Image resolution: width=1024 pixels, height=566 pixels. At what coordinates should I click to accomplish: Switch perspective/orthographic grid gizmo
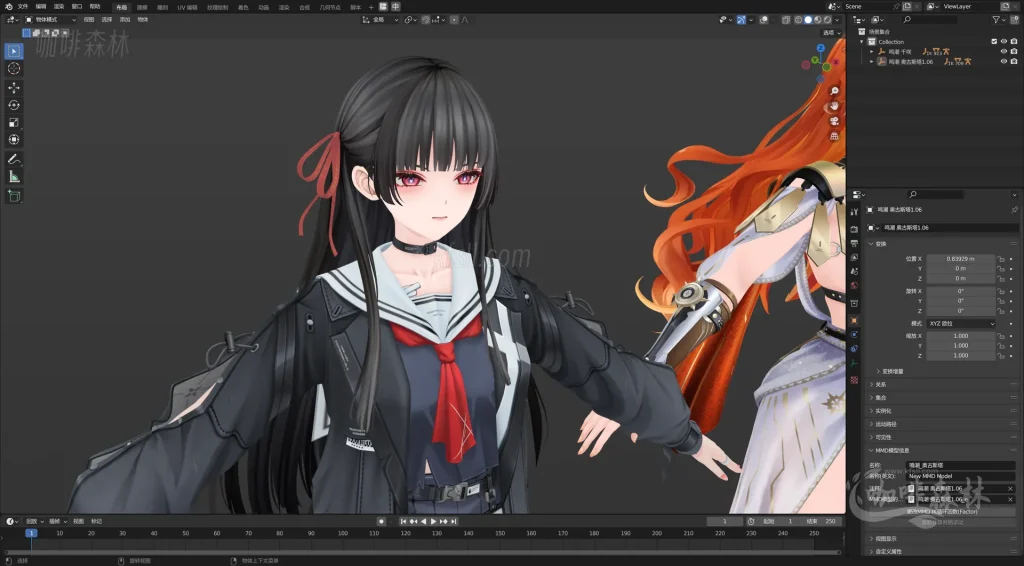pyautogui.click(x=834, y=136)
